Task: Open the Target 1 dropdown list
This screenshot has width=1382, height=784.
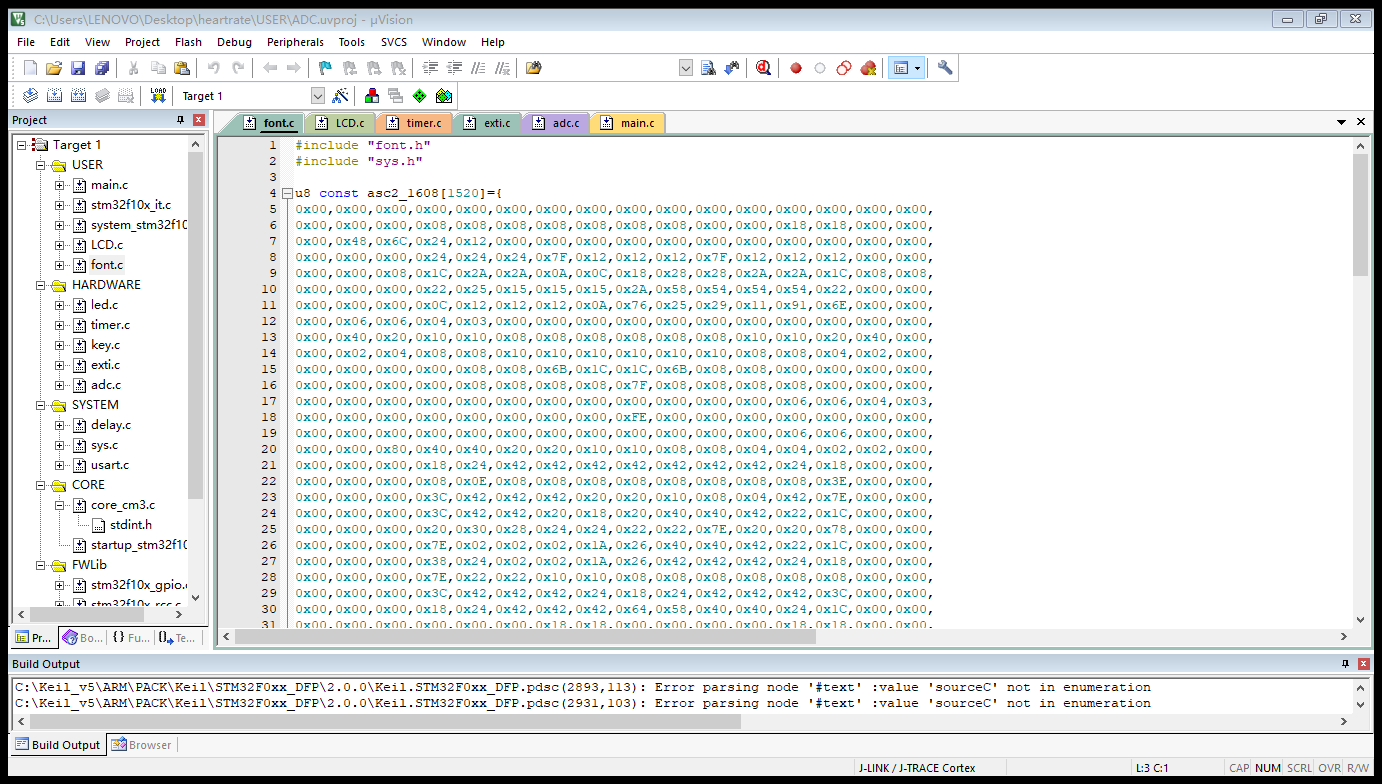Action: coord(318,96)
